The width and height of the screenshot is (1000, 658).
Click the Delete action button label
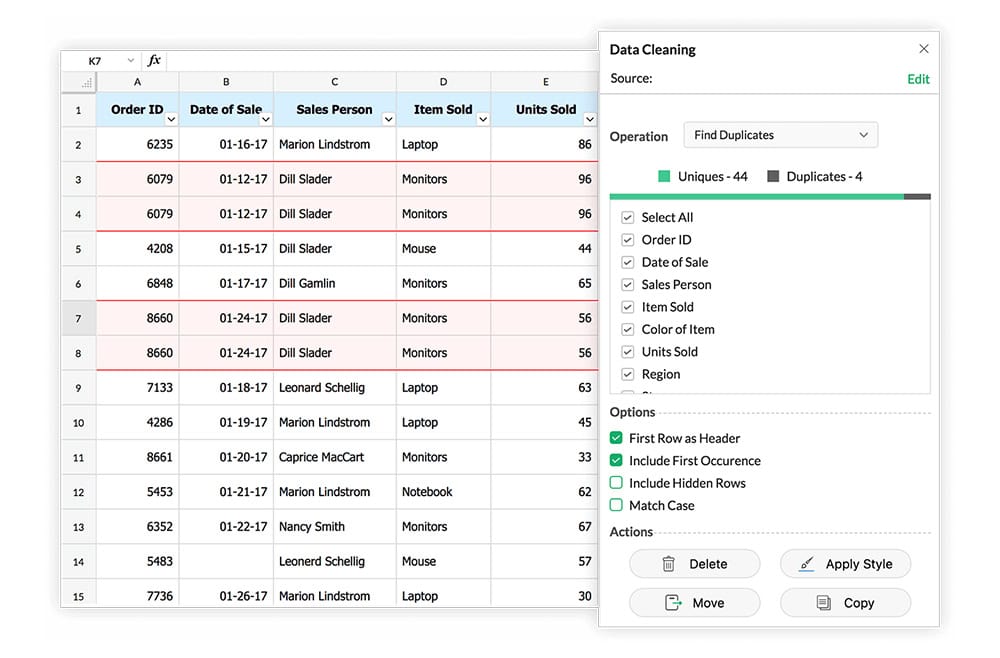click(x=708, y=564)
